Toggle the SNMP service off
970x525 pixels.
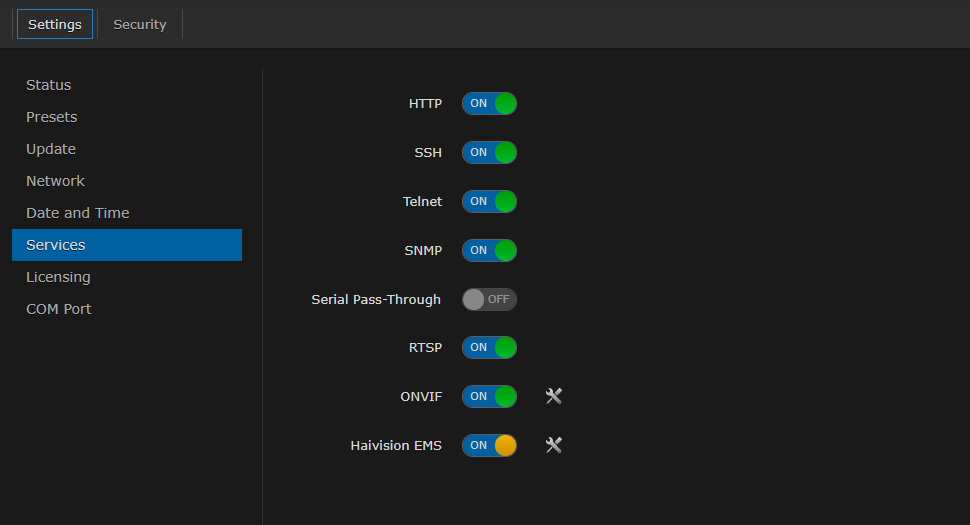tap(489, 250)
